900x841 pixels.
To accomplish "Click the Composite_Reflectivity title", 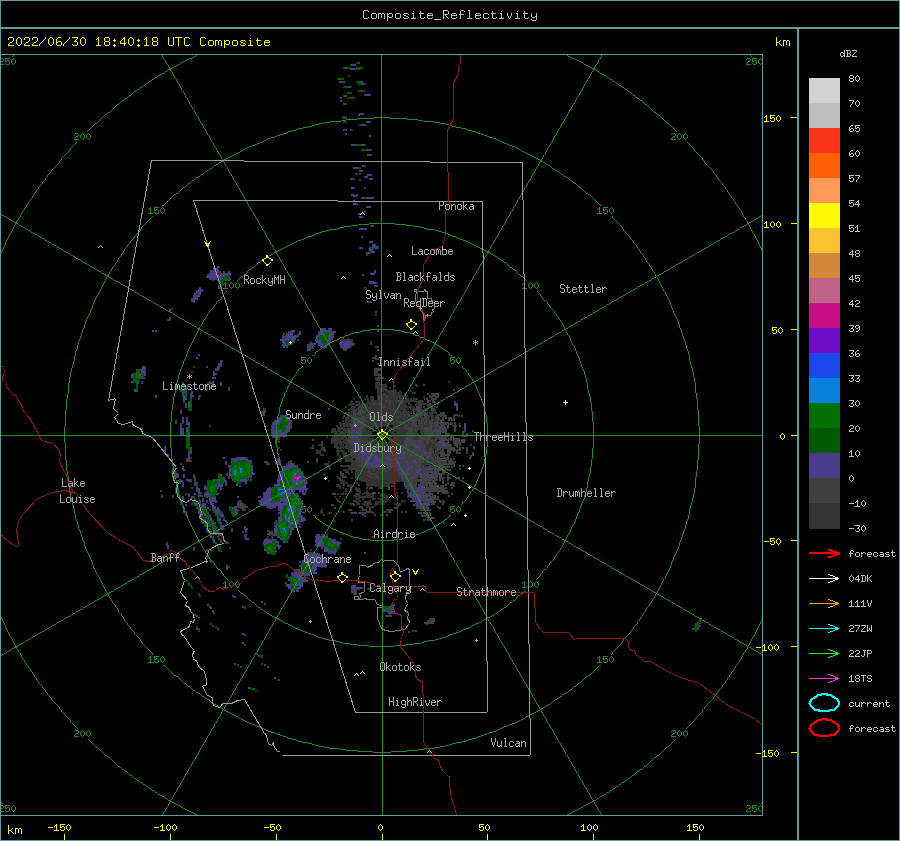I will tap(450, 15).
